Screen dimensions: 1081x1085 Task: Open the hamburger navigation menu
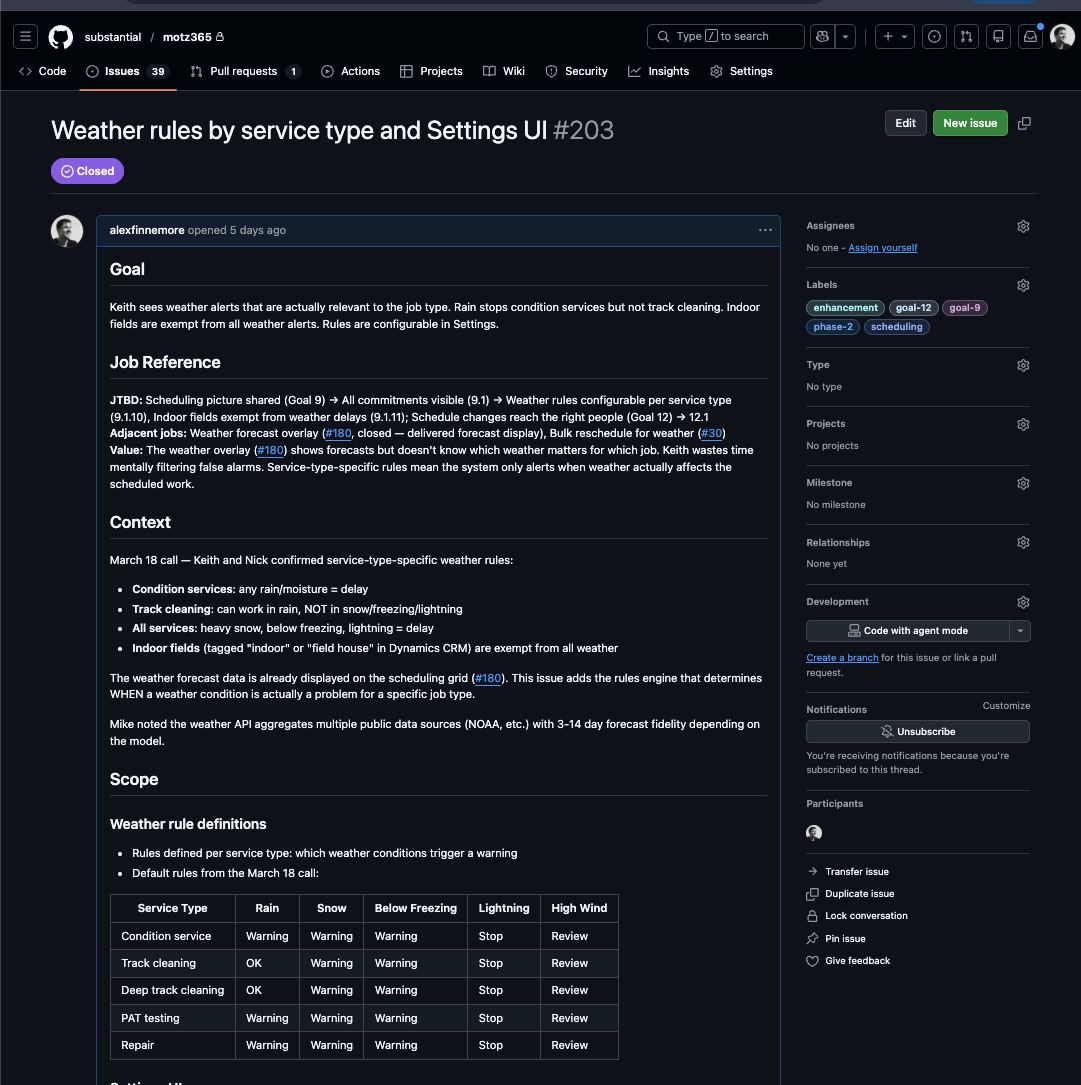(x=26, y=37)
